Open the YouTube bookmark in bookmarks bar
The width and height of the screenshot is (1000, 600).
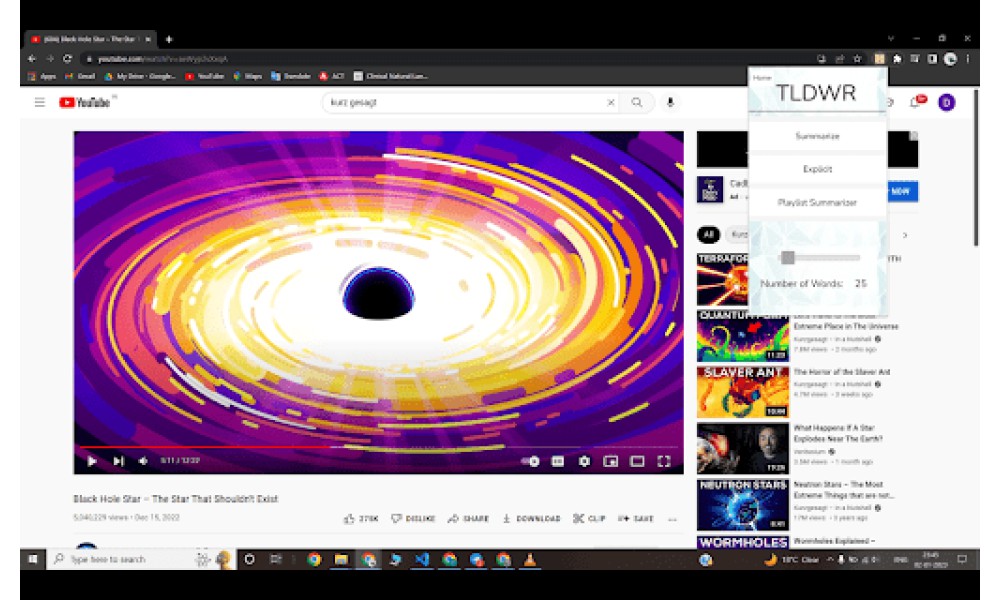[205, 76]
